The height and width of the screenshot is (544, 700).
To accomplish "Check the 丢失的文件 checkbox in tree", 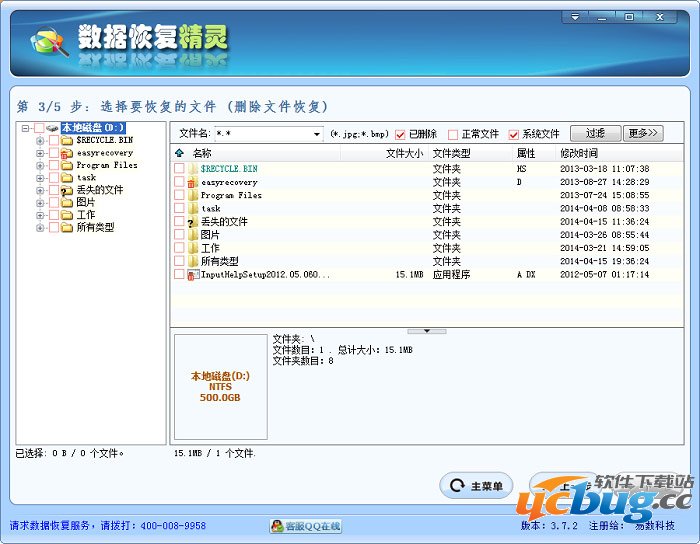I will pyautogui.click(x=54, y=191).
